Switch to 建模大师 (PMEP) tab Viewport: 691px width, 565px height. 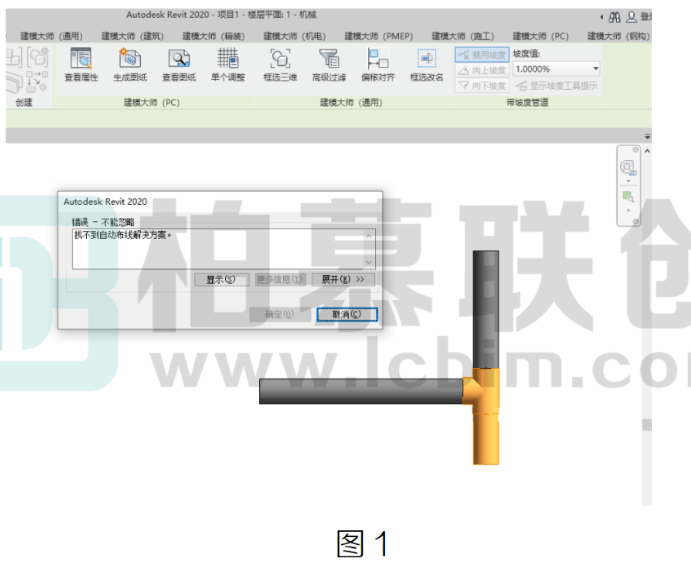(x=379, y=36)
